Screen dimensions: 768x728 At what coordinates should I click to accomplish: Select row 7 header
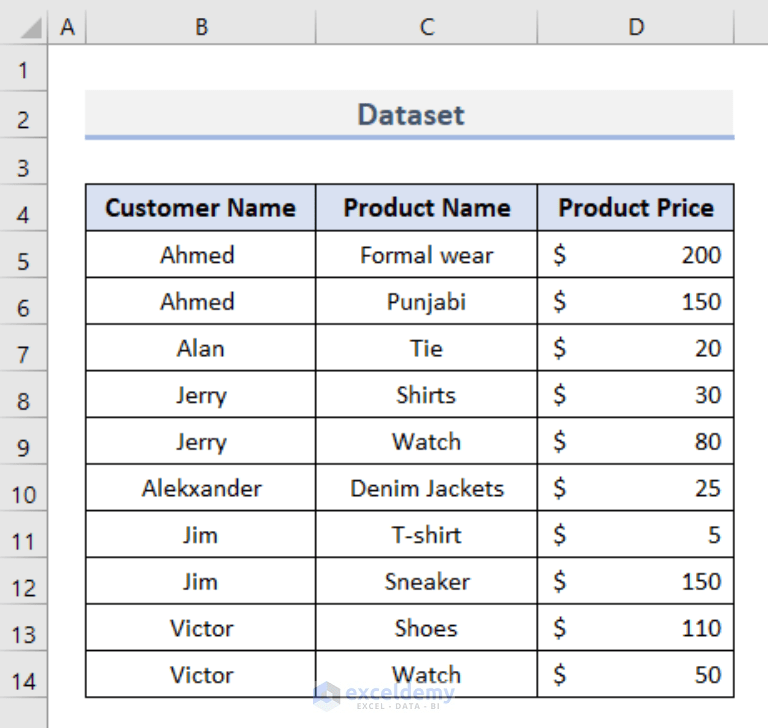23,348
